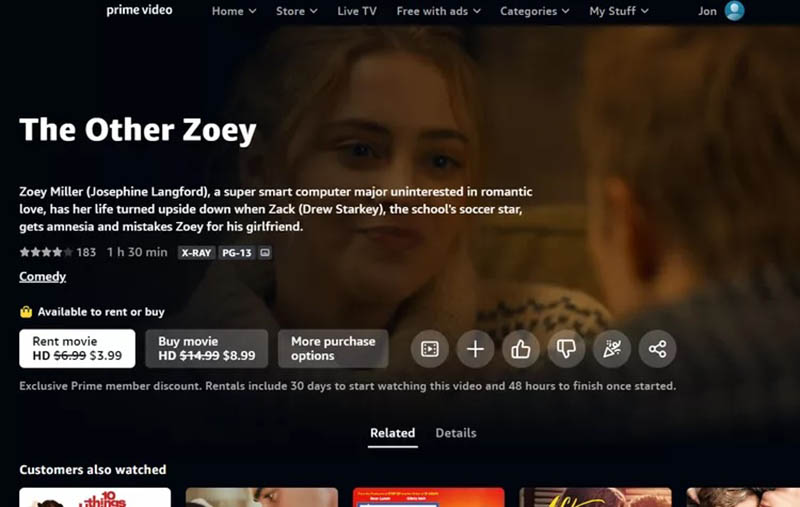800x507 pixels.
Task: Click the PG-13 rating badge
Action: tap(237, 252)
